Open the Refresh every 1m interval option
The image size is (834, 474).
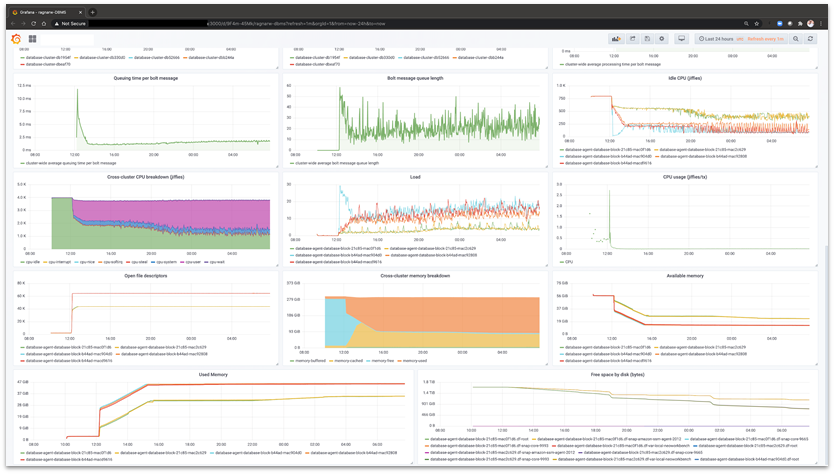coord(765,39)
